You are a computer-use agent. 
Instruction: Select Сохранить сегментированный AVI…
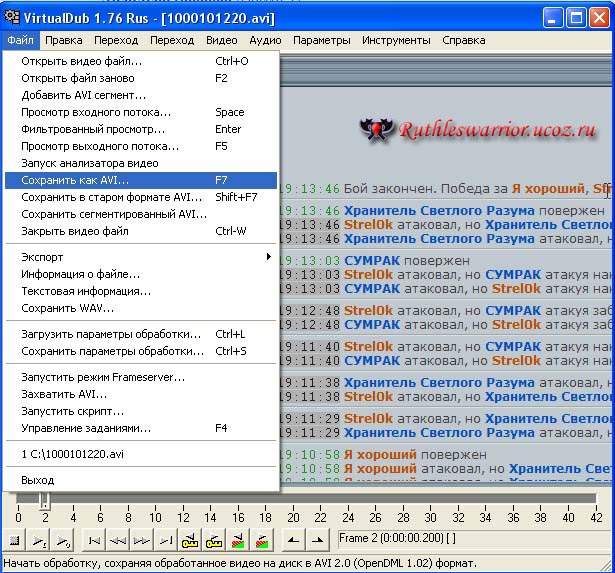point(141,214)
